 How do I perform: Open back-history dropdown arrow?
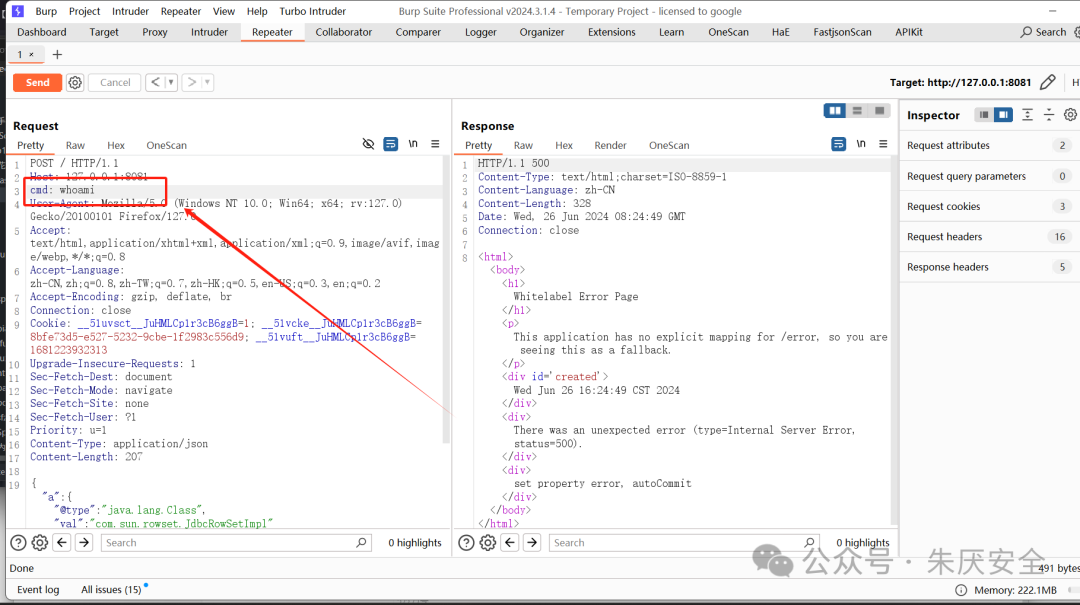171,83
